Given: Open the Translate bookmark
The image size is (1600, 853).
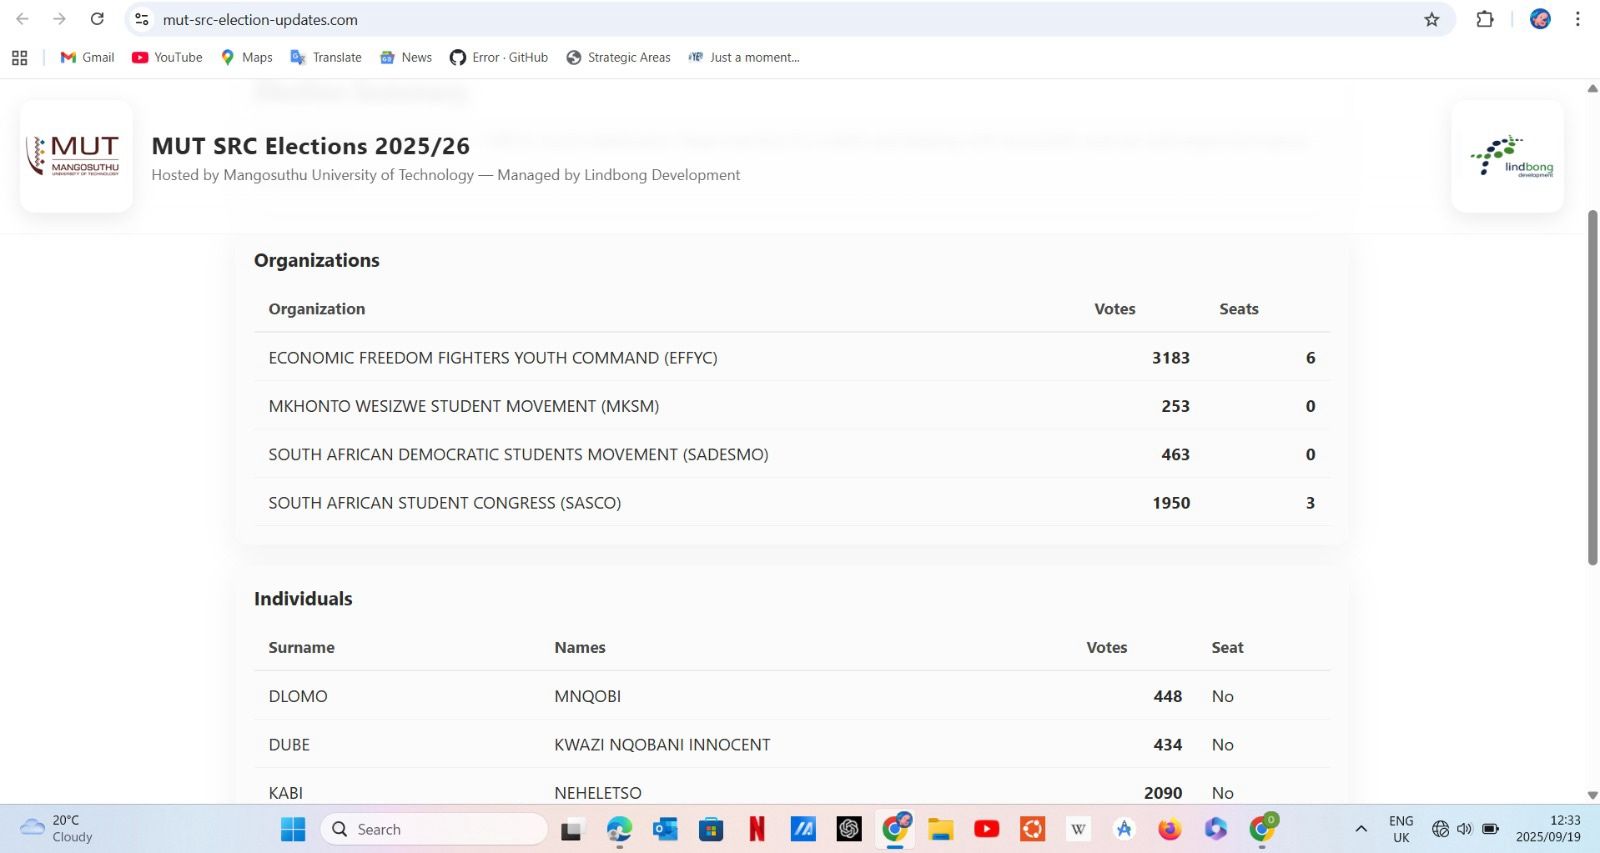Looking at the screenshot, I should click(x=326, y=58).
